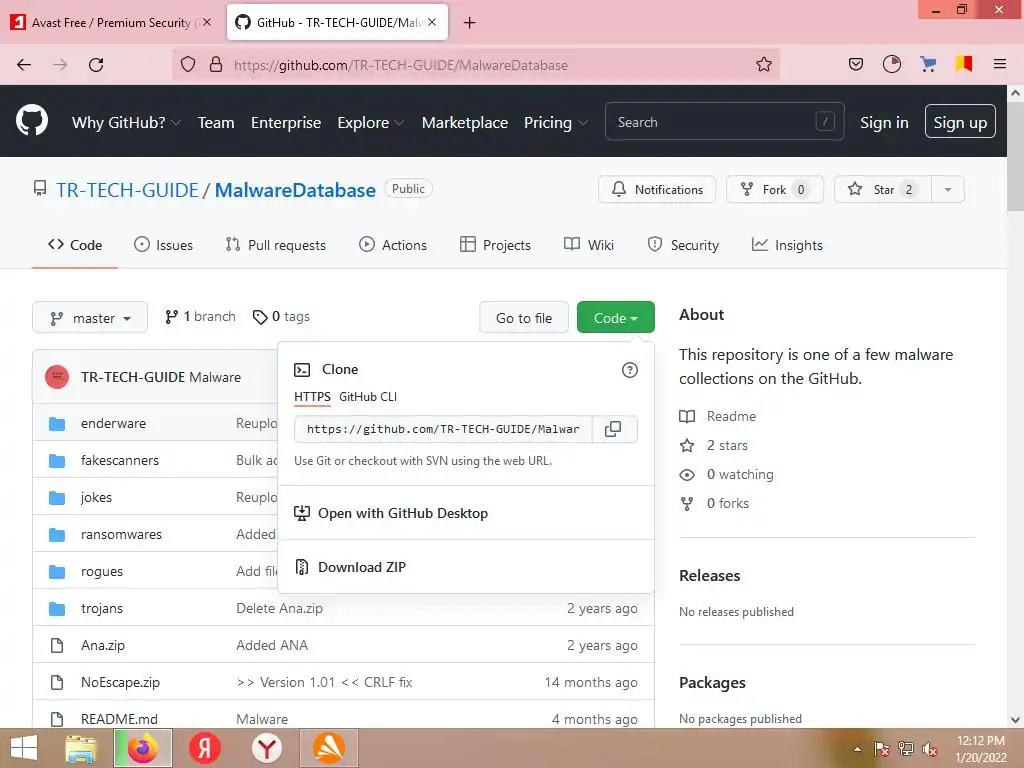Open Firefox from the taskbar
This screenshot has width=1024, height=768.
(143, 748)
